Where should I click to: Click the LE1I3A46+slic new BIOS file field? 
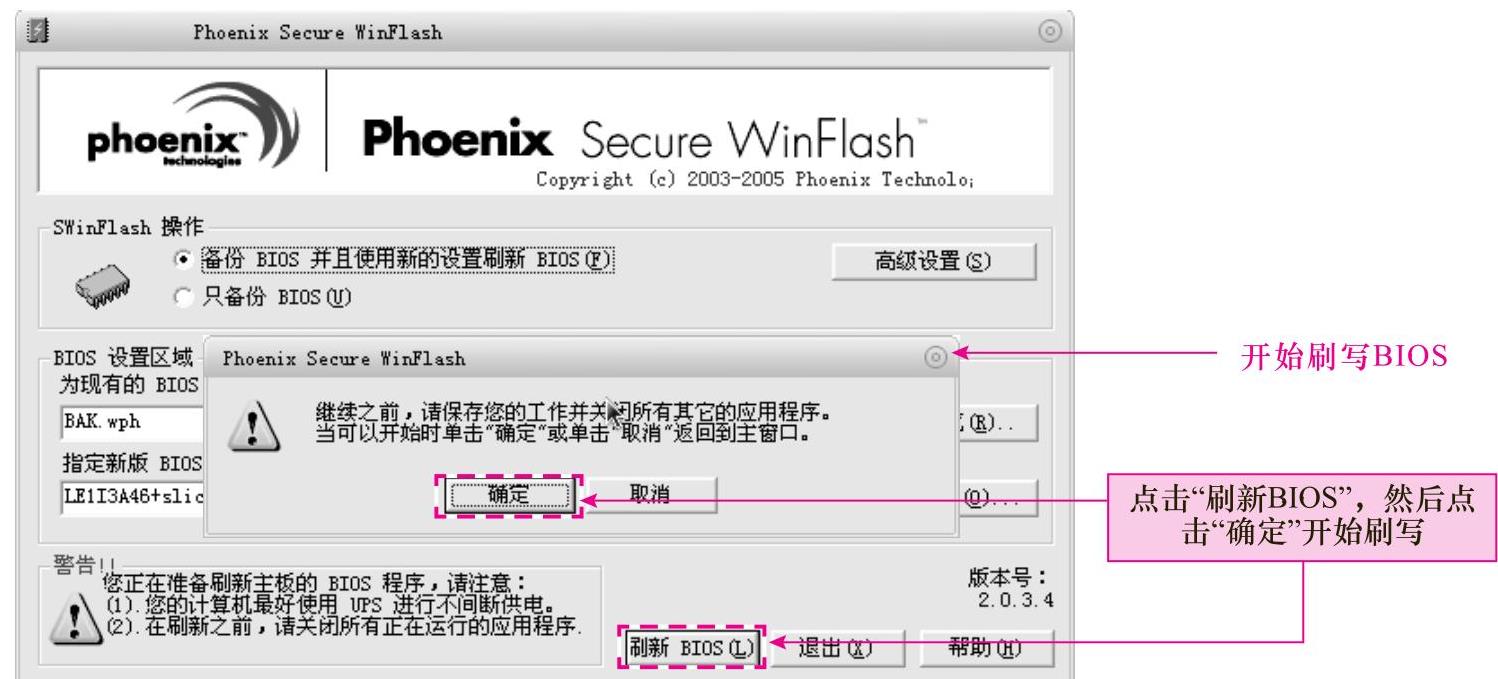click(131, 497)
